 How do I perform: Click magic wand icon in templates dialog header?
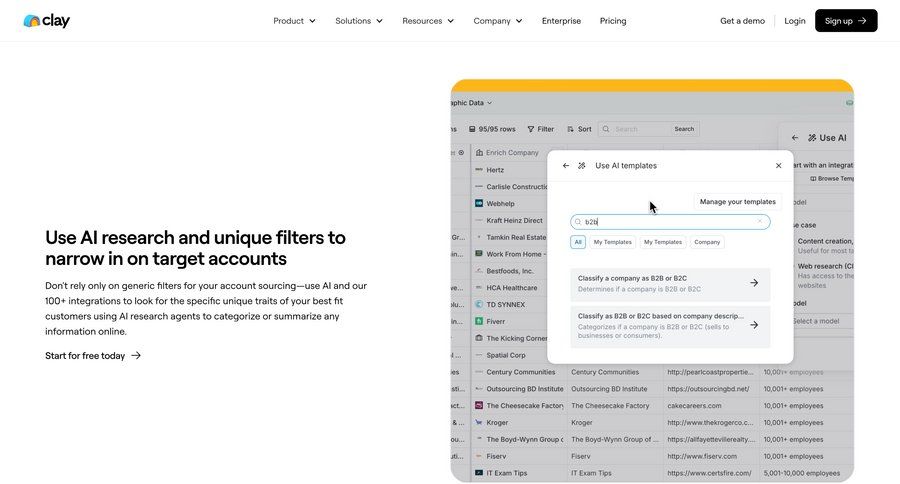pyautogui.click(x=581, y=165)
